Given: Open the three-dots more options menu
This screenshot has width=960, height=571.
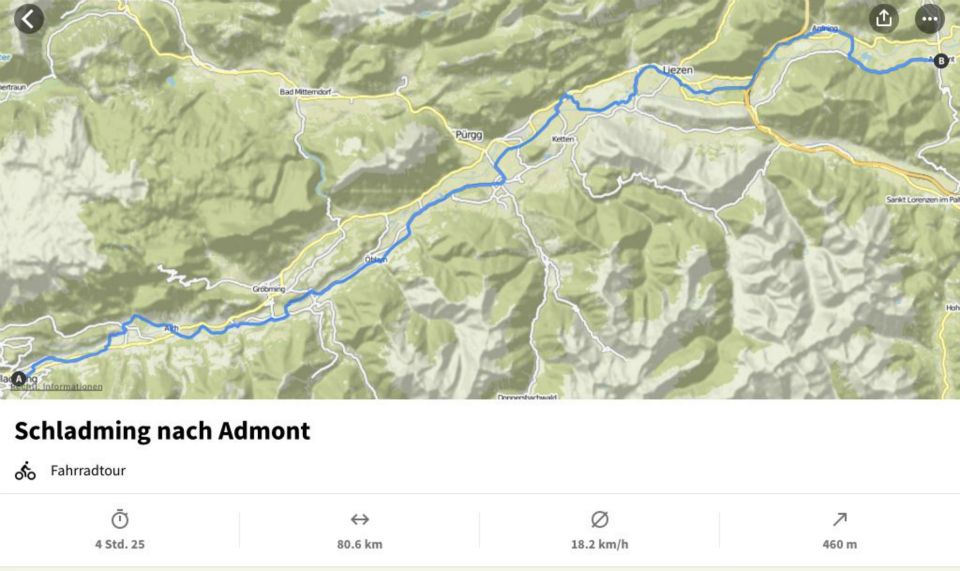Looking at the screenshot, I should pyautogui.click(x=929, y=18).
